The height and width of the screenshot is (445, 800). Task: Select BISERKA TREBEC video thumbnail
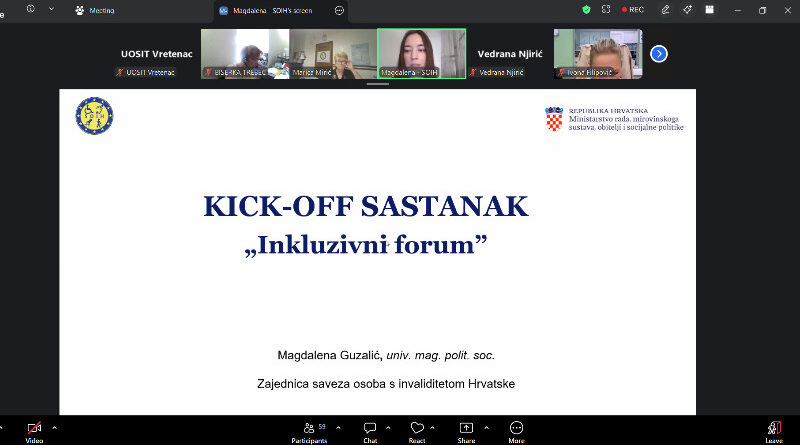245,54
